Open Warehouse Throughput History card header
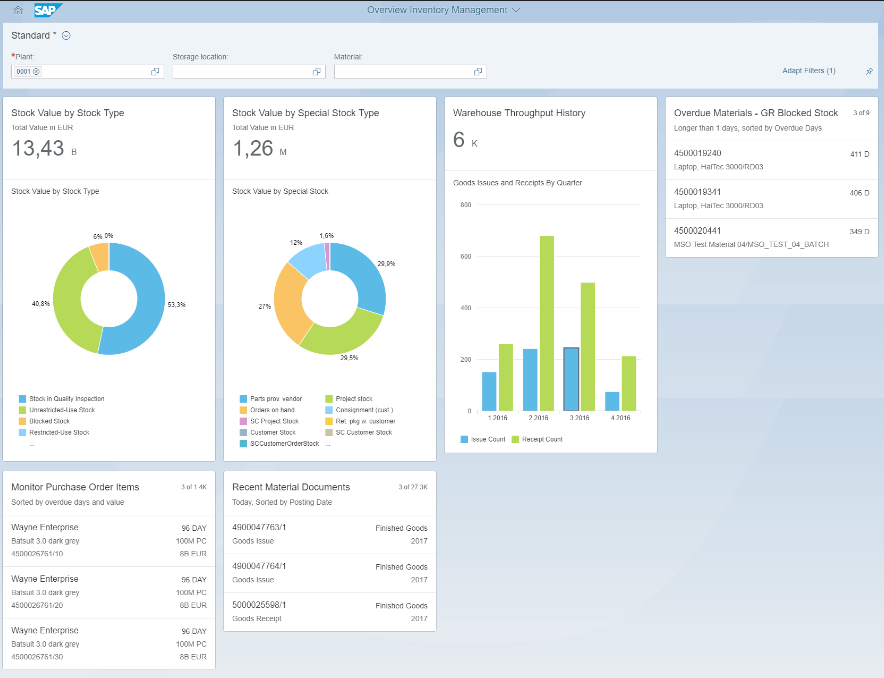 (x=519, y=113)
